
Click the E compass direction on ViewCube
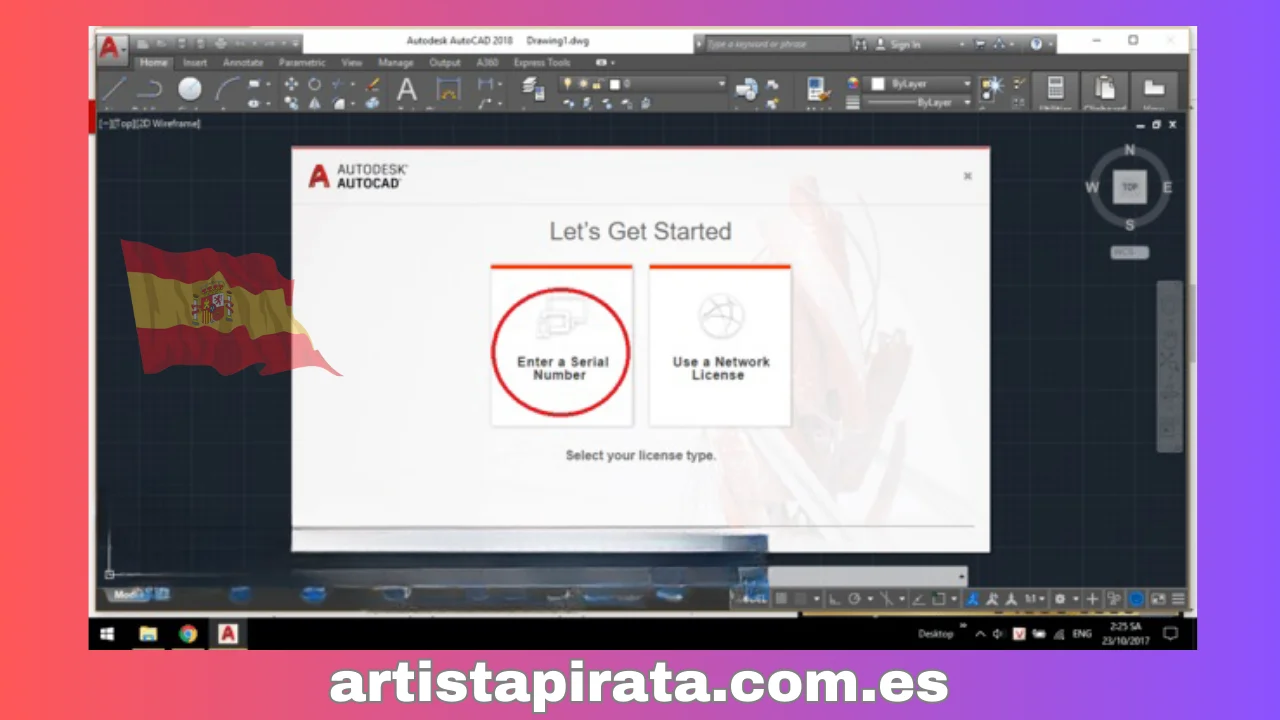coord(1167,187)
